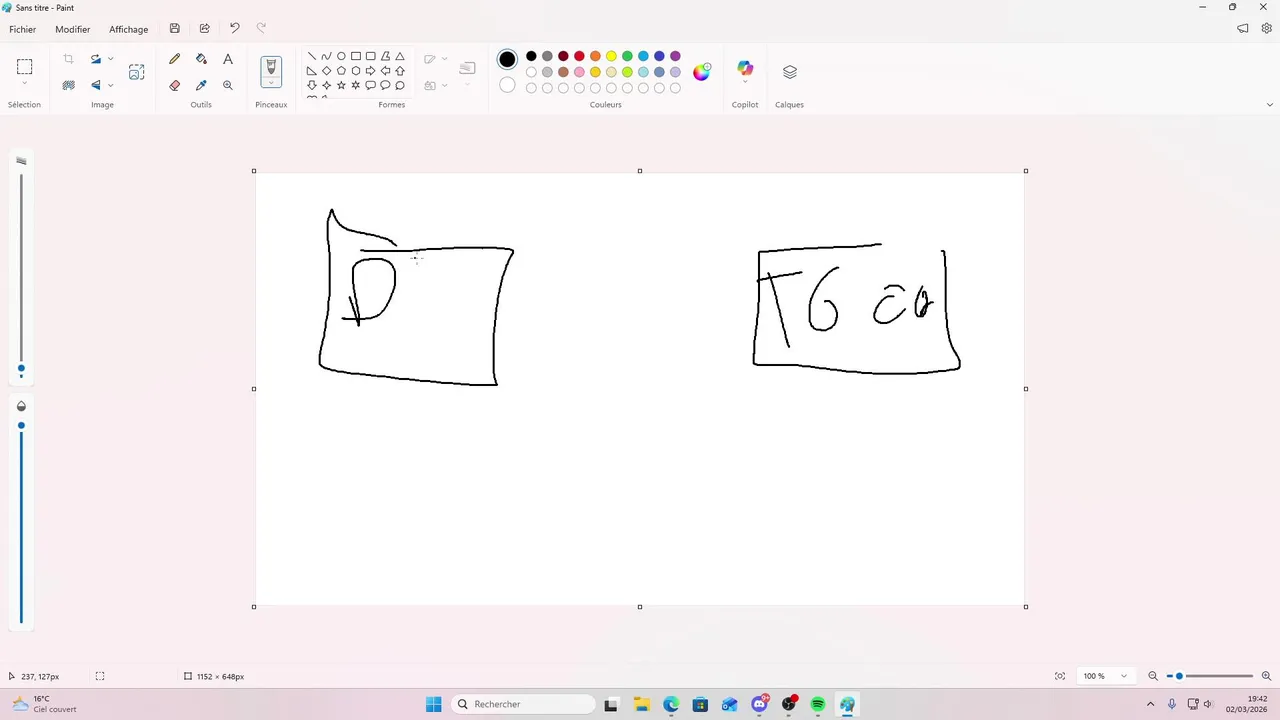Click the Zoom out magnifier icon

click(x=1153, y=676)
